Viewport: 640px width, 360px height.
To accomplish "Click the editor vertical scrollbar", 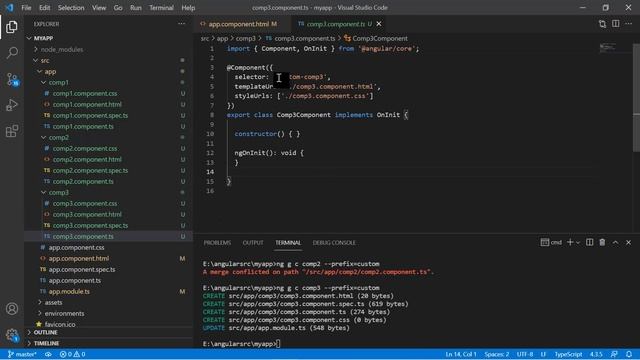I will click(636, 98).
